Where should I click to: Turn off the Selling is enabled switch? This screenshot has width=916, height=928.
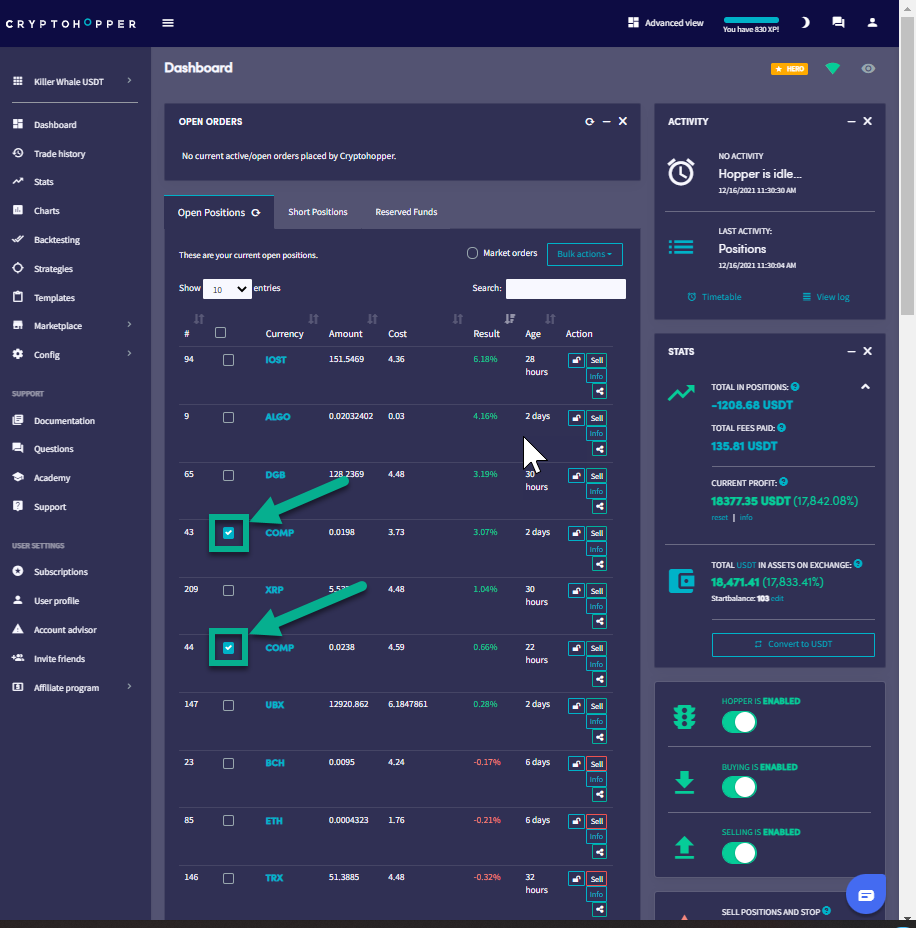point(739,853)
